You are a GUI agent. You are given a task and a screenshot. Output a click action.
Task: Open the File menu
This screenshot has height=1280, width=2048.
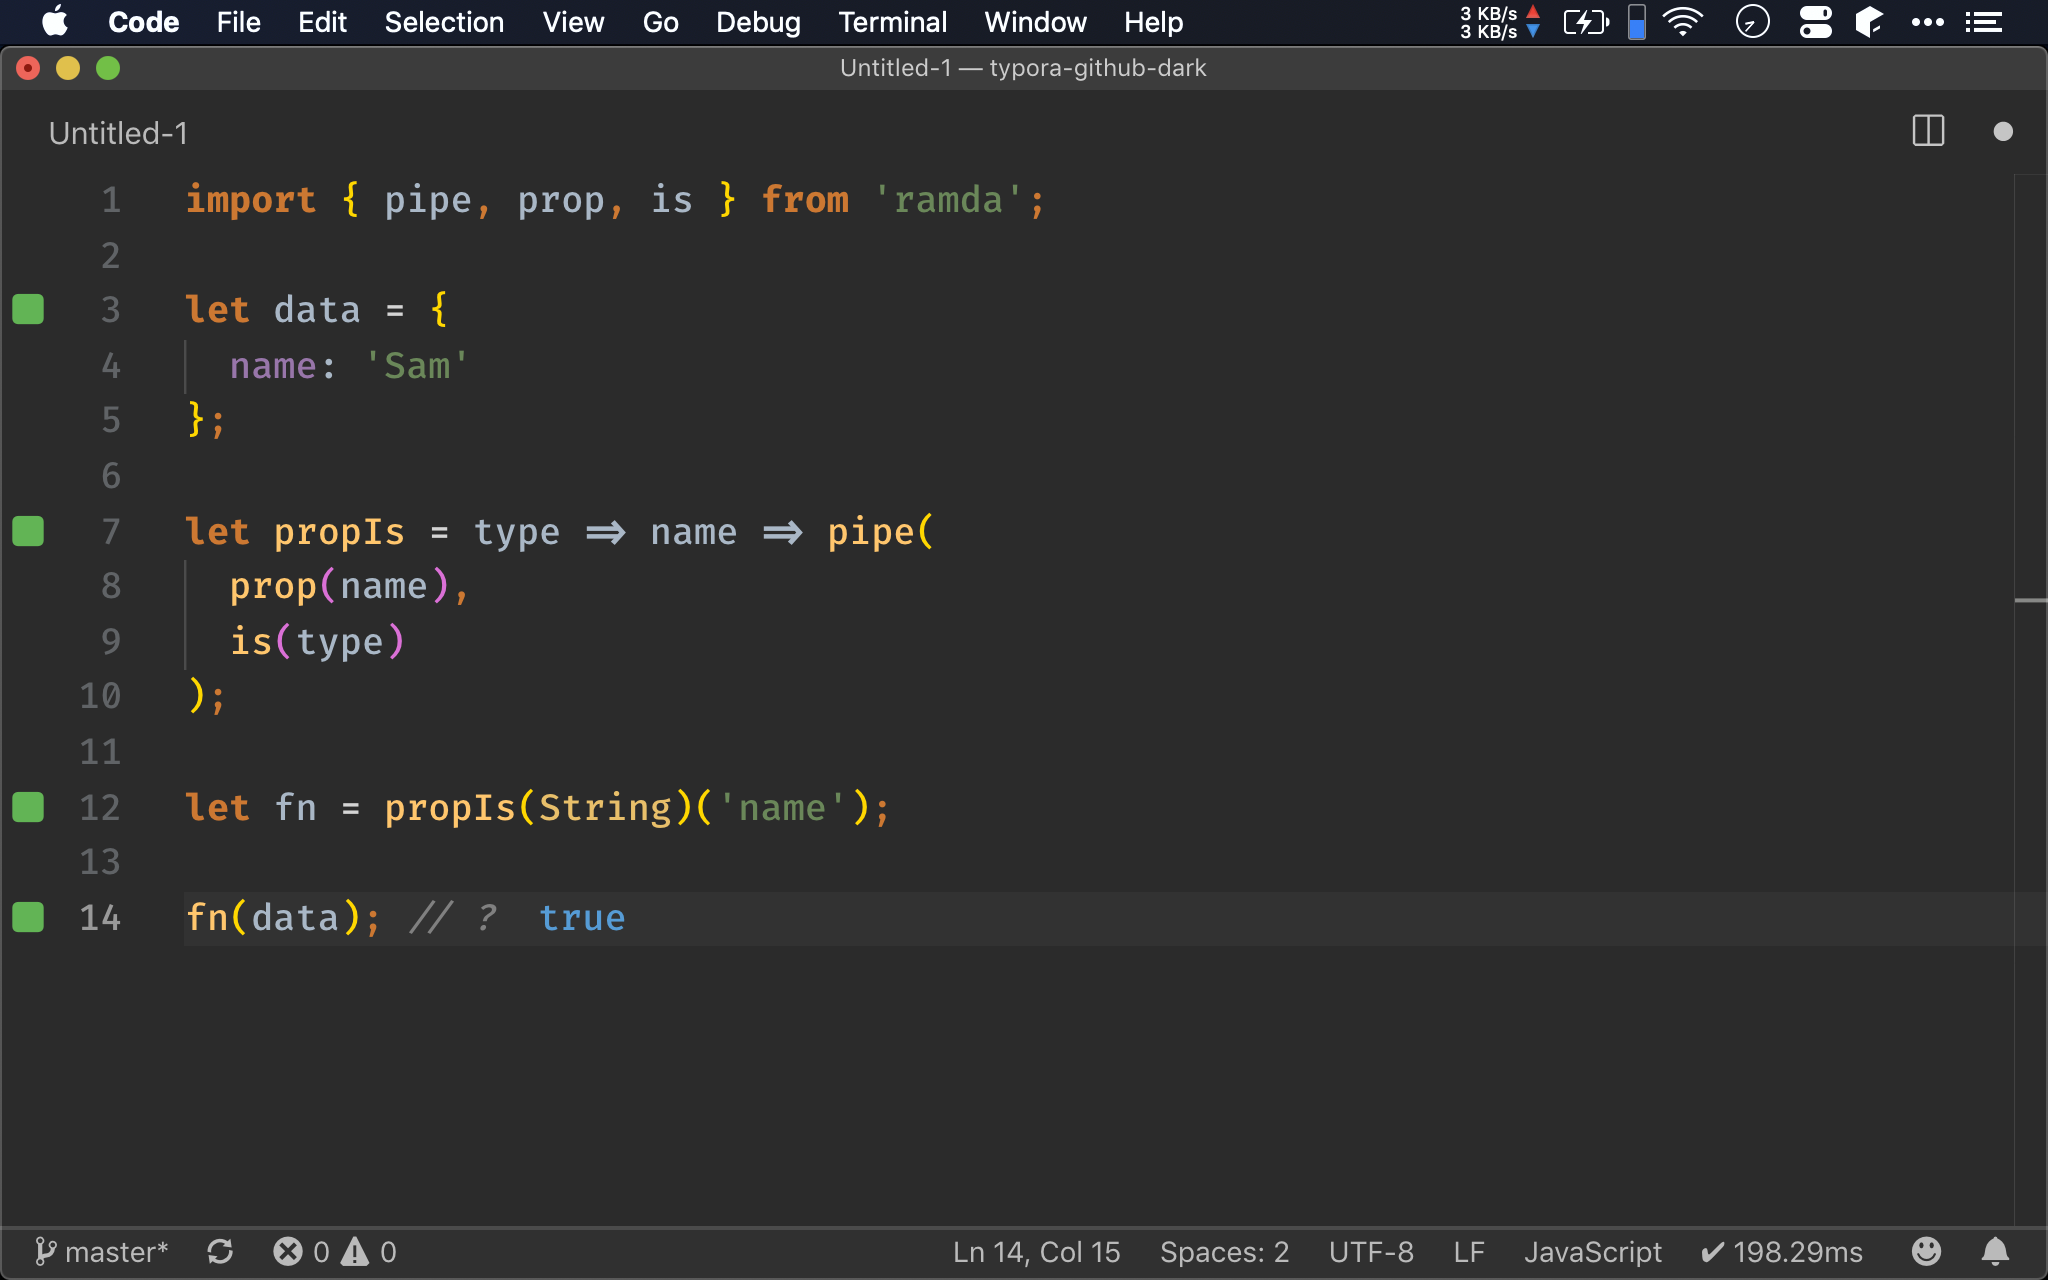click(x=238, y=22)
